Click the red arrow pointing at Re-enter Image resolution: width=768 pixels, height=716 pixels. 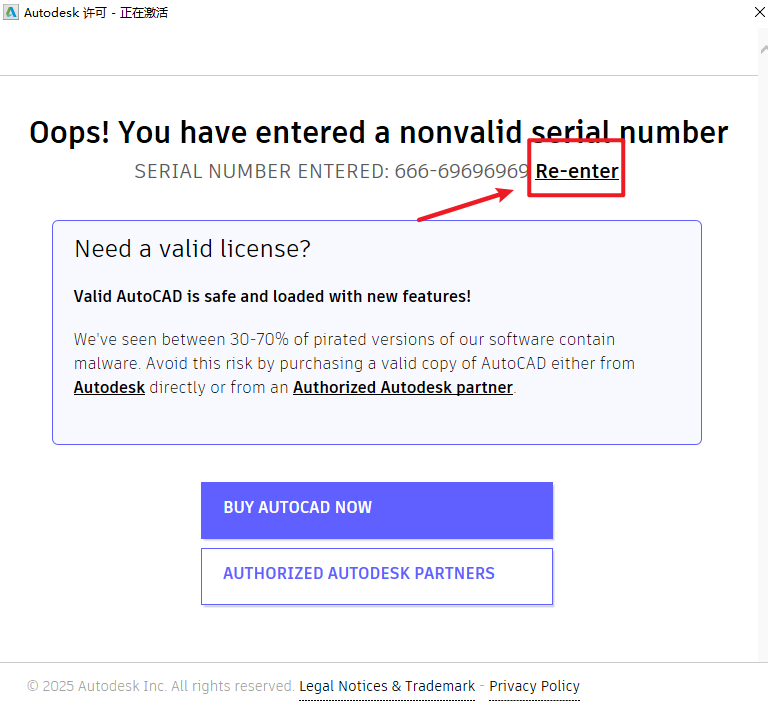tap(472, 203)
